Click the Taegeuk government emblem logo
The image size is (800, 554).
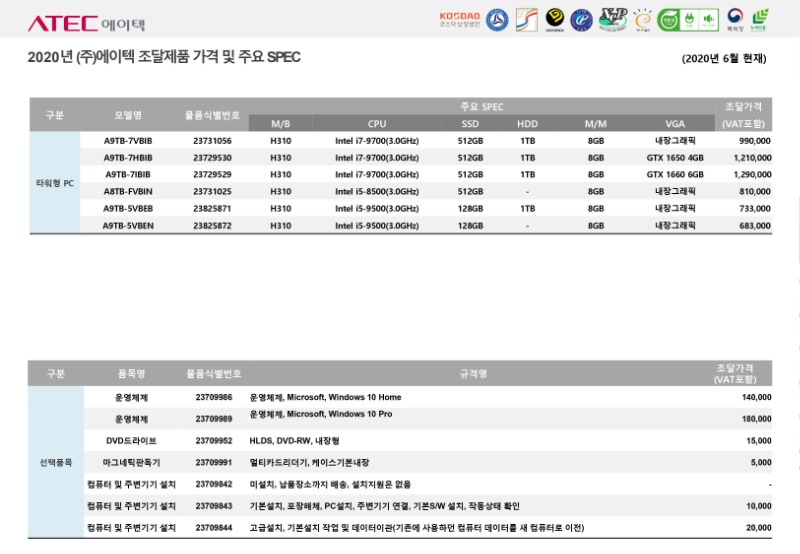click(735, 19)
